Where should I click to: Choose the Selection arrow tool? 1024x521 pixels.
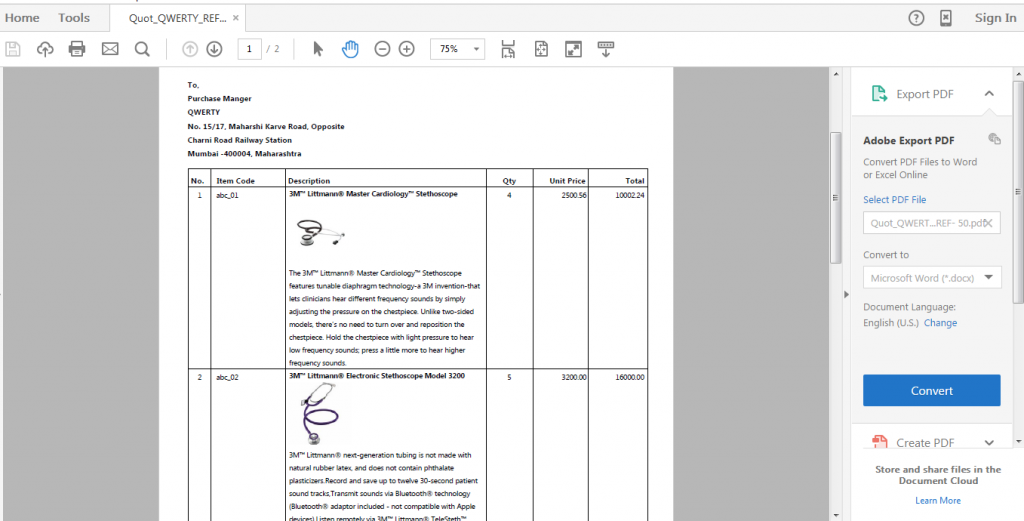[318, 49]
